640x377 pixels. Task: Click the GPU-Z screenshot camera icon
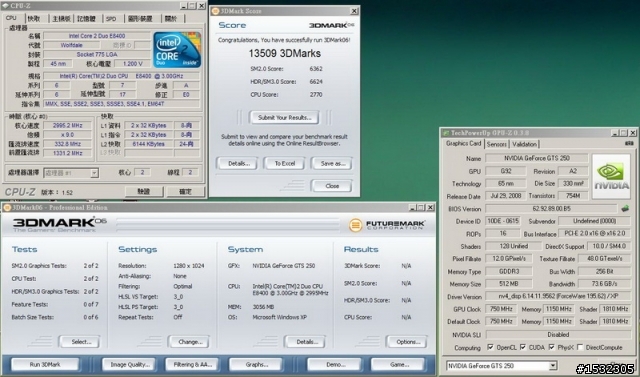(x=629, y=143)
